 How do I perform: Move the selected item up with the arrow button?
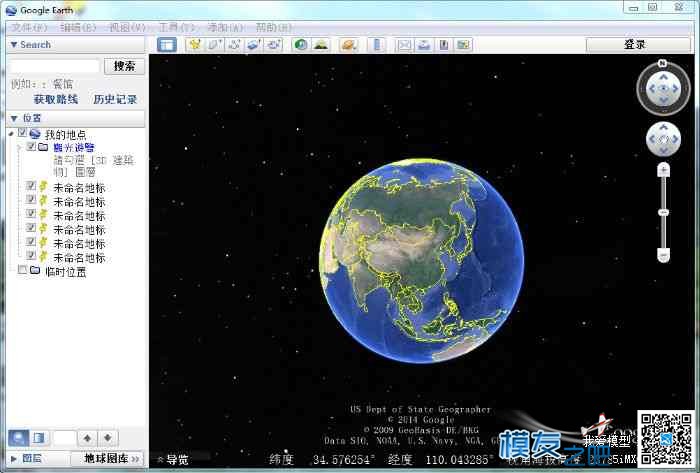pos(88,438)
